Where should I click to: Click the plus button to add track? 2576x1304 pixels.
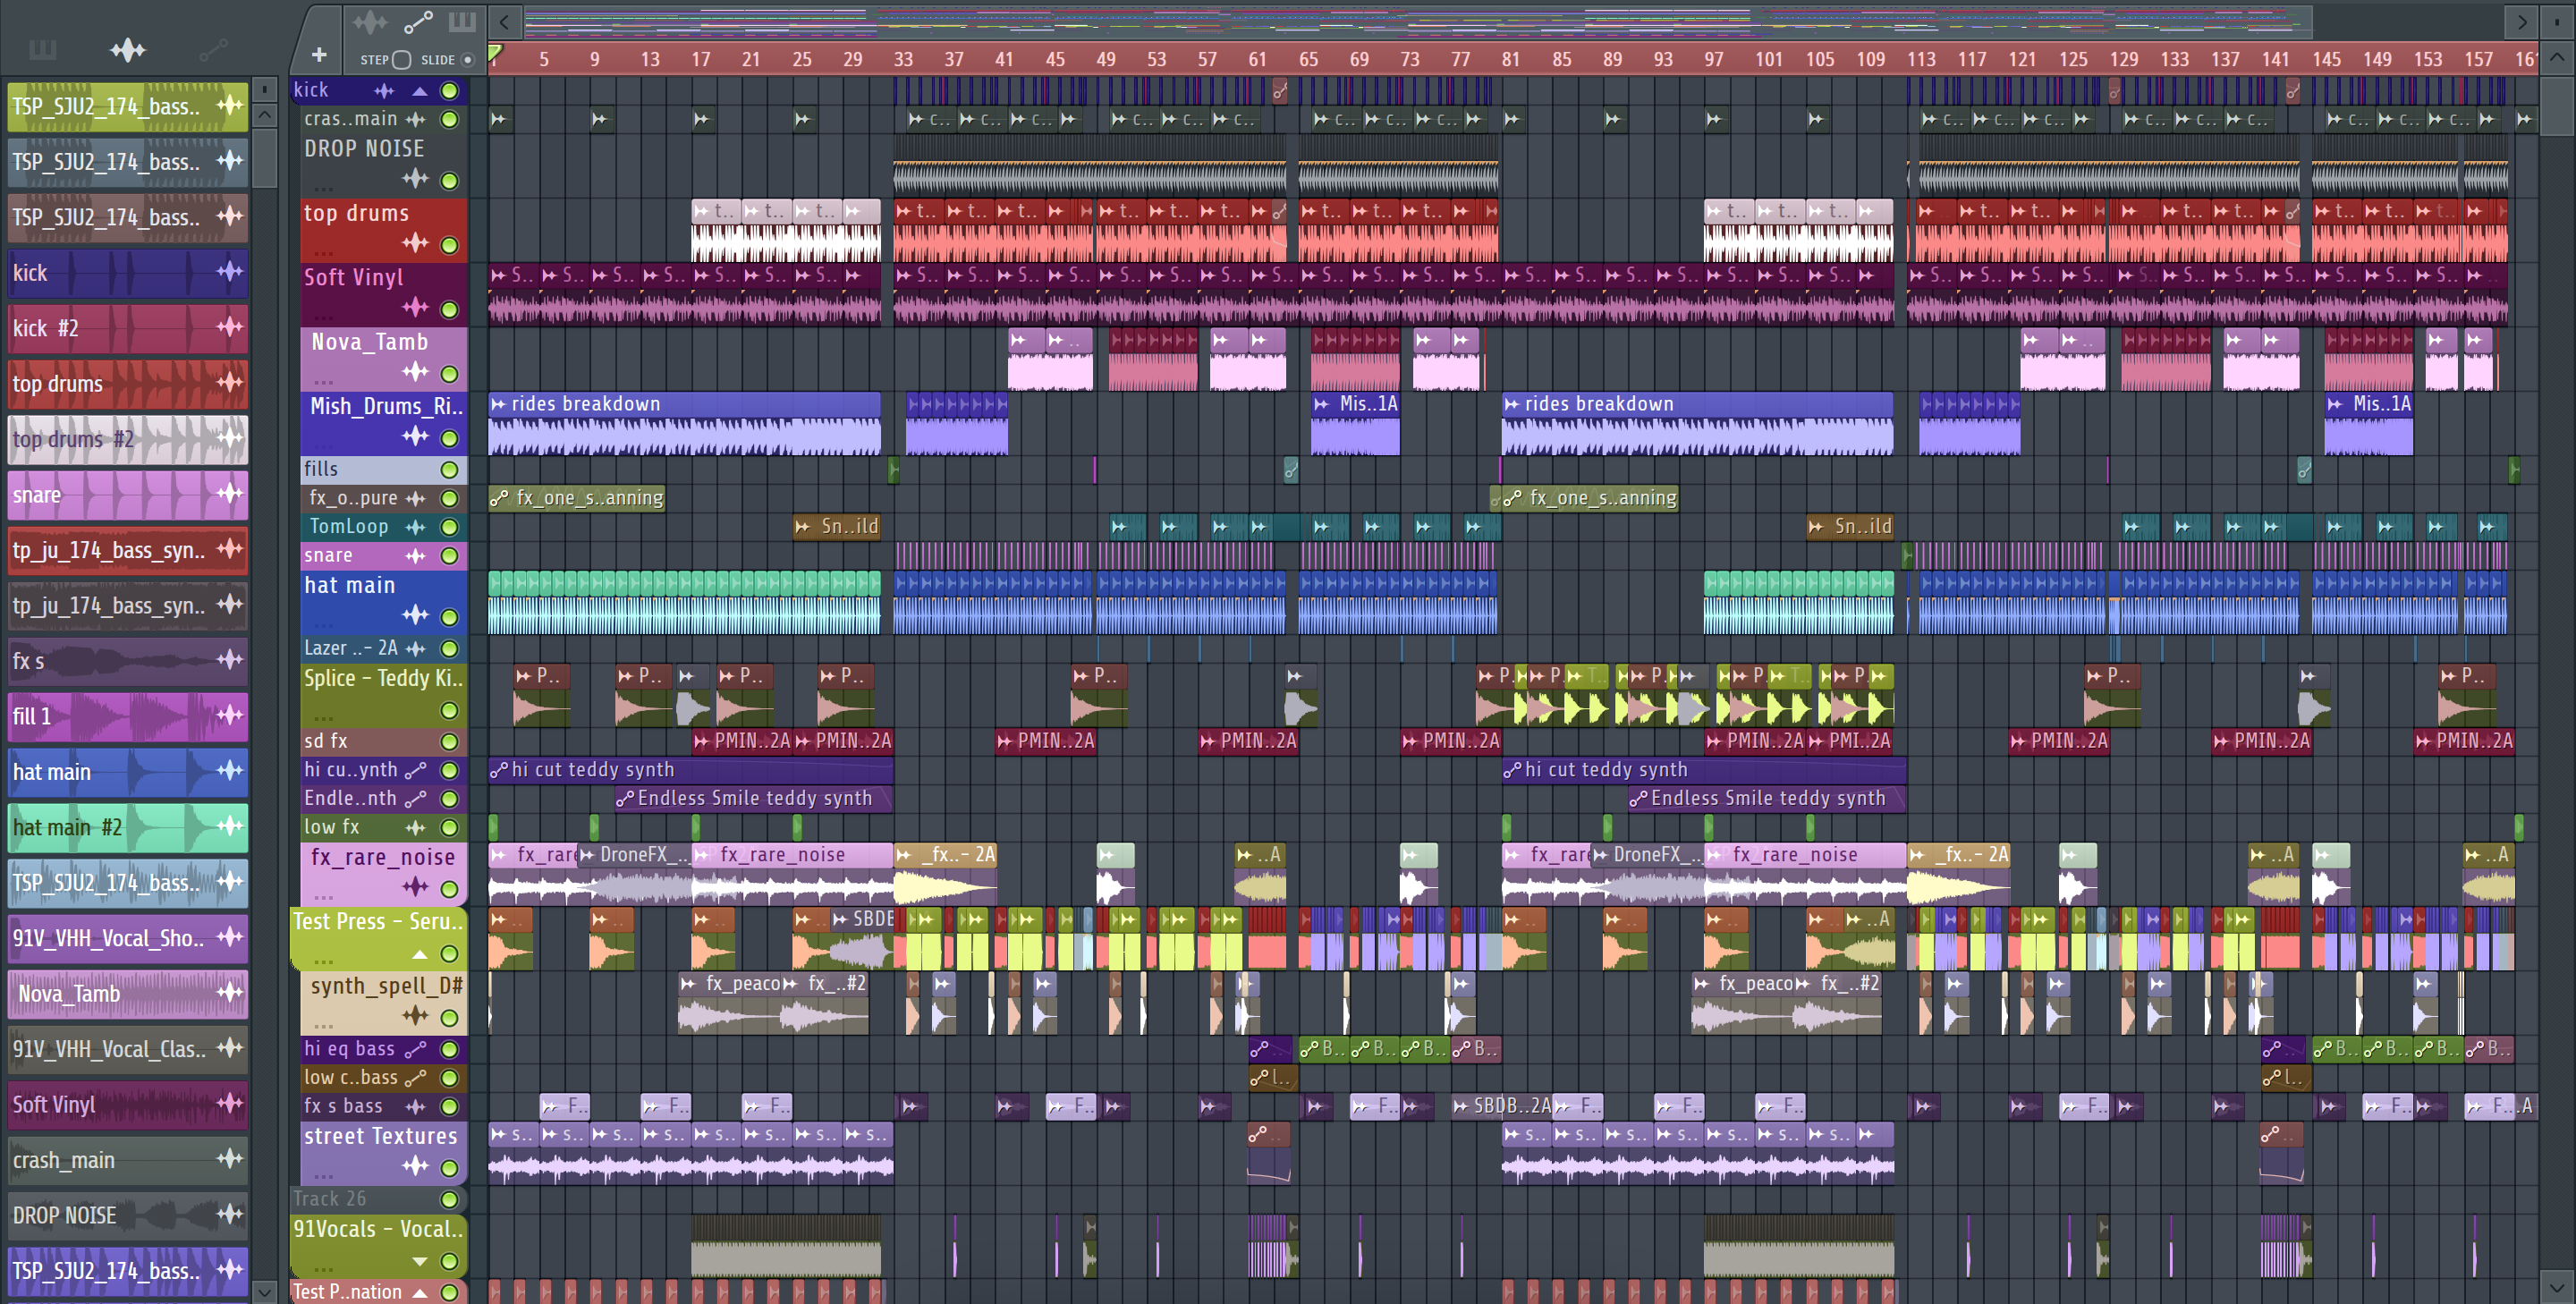(x=319, y=55)
